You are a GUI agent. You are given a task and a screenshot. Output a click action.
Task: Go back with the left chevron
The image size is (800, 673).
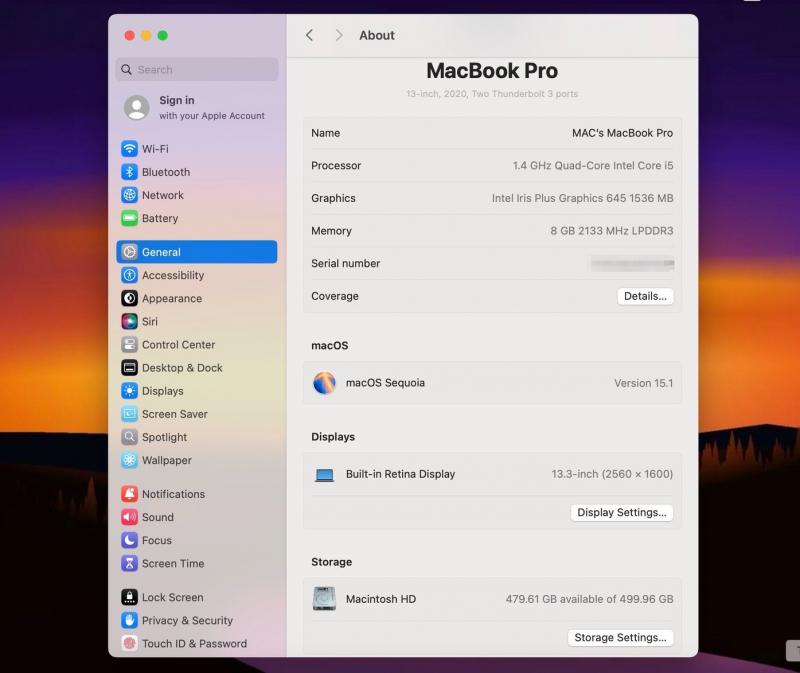[x=309, y=35]
